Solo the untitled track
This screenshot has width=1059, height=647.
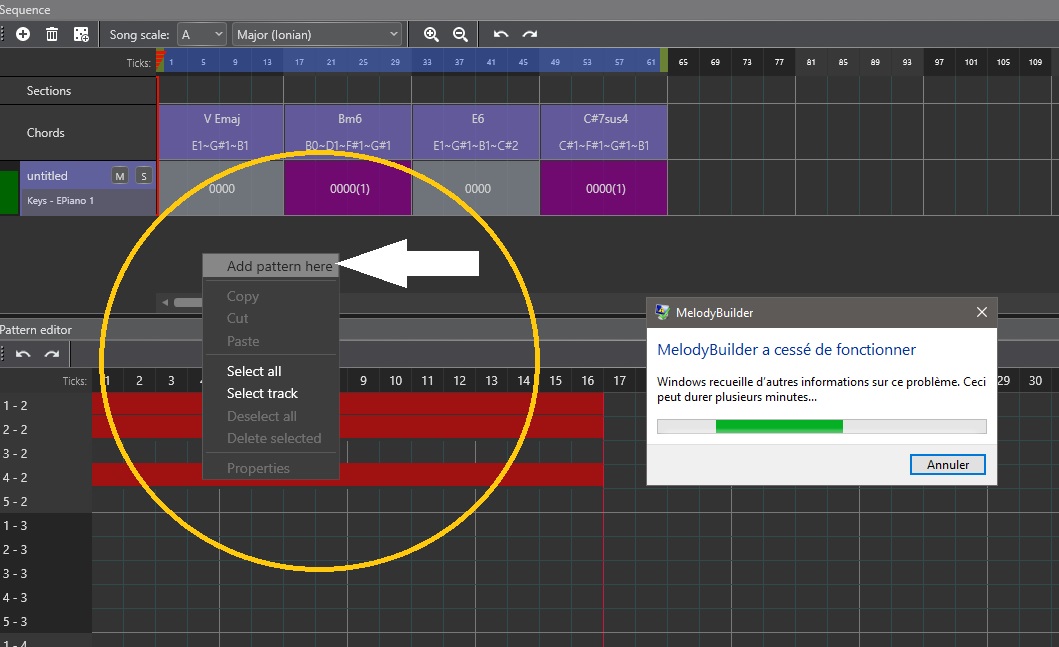tap(143, 176)
